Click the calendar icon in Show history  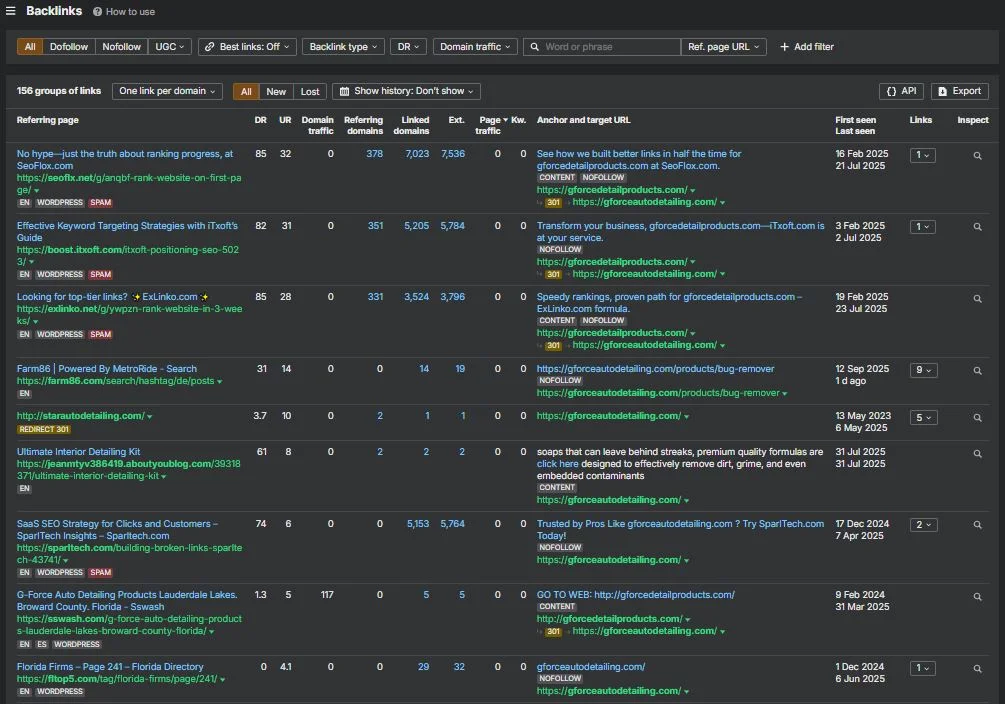(x=344, y=91)
